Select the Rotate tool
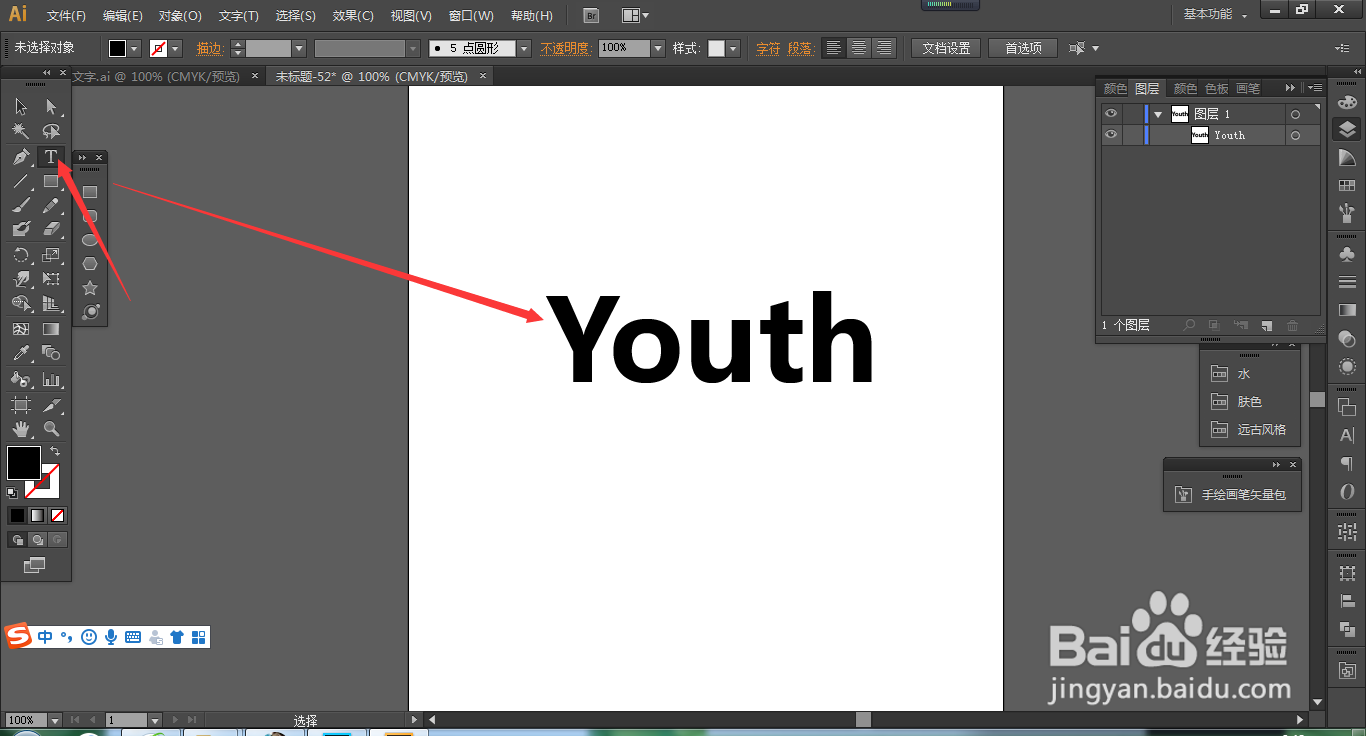Viewport: 1366px width, 736px height. pos(21,255)
